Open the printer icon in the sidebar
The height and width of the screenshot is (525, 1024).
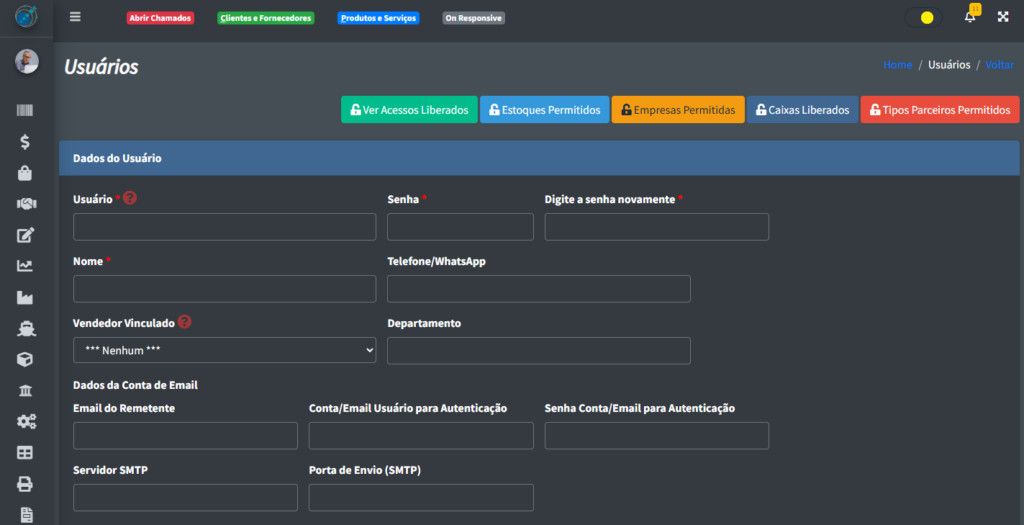(x=26, y=484)
